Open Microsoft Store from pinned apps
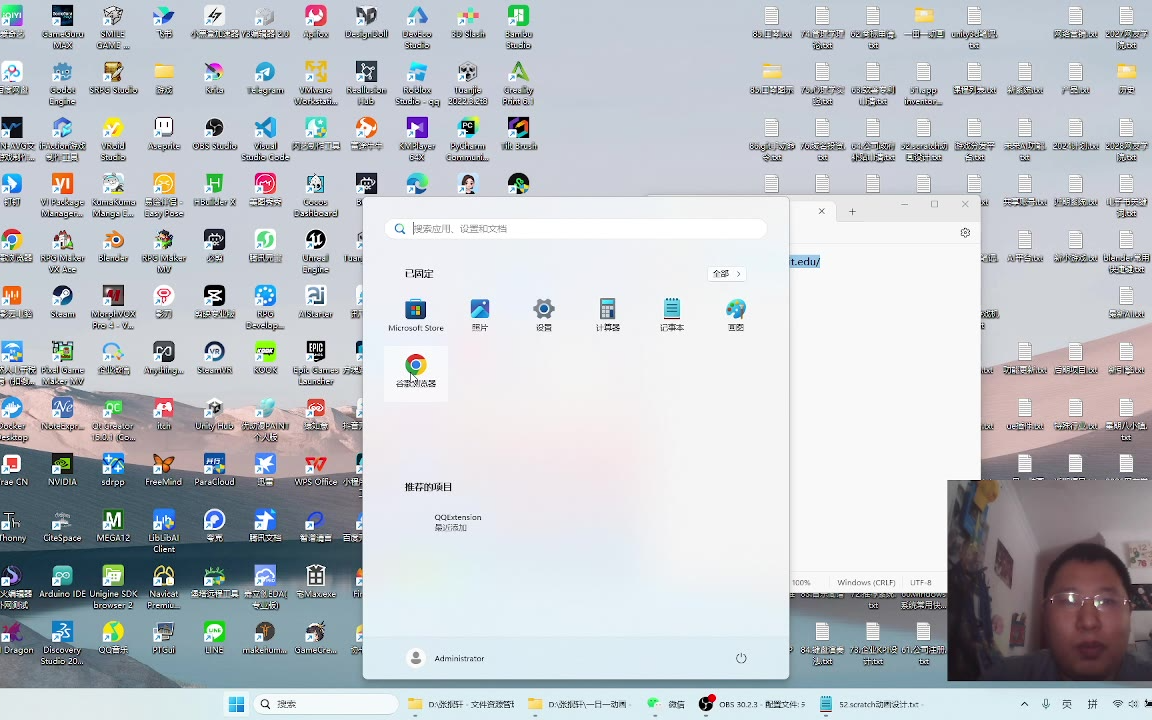The image size is (1152, 720). [x=415, y=315]
